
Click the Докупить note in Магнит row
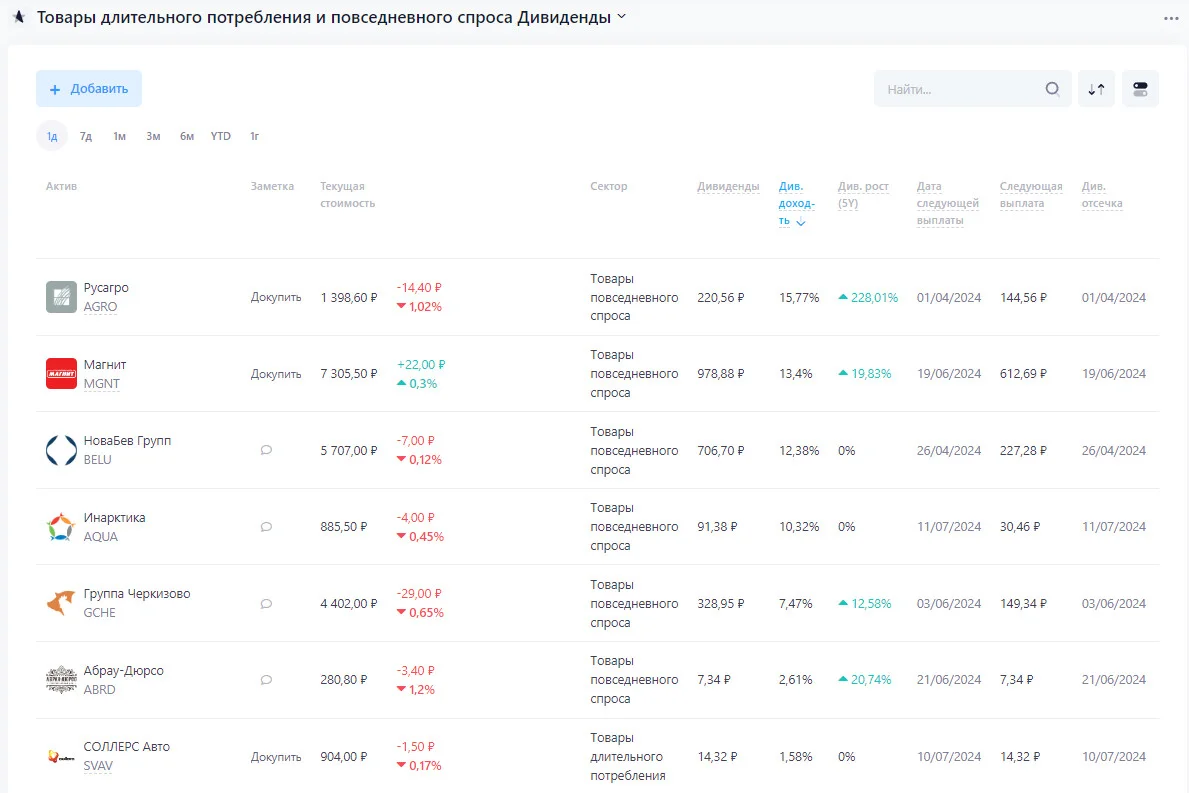click(276, 374)
